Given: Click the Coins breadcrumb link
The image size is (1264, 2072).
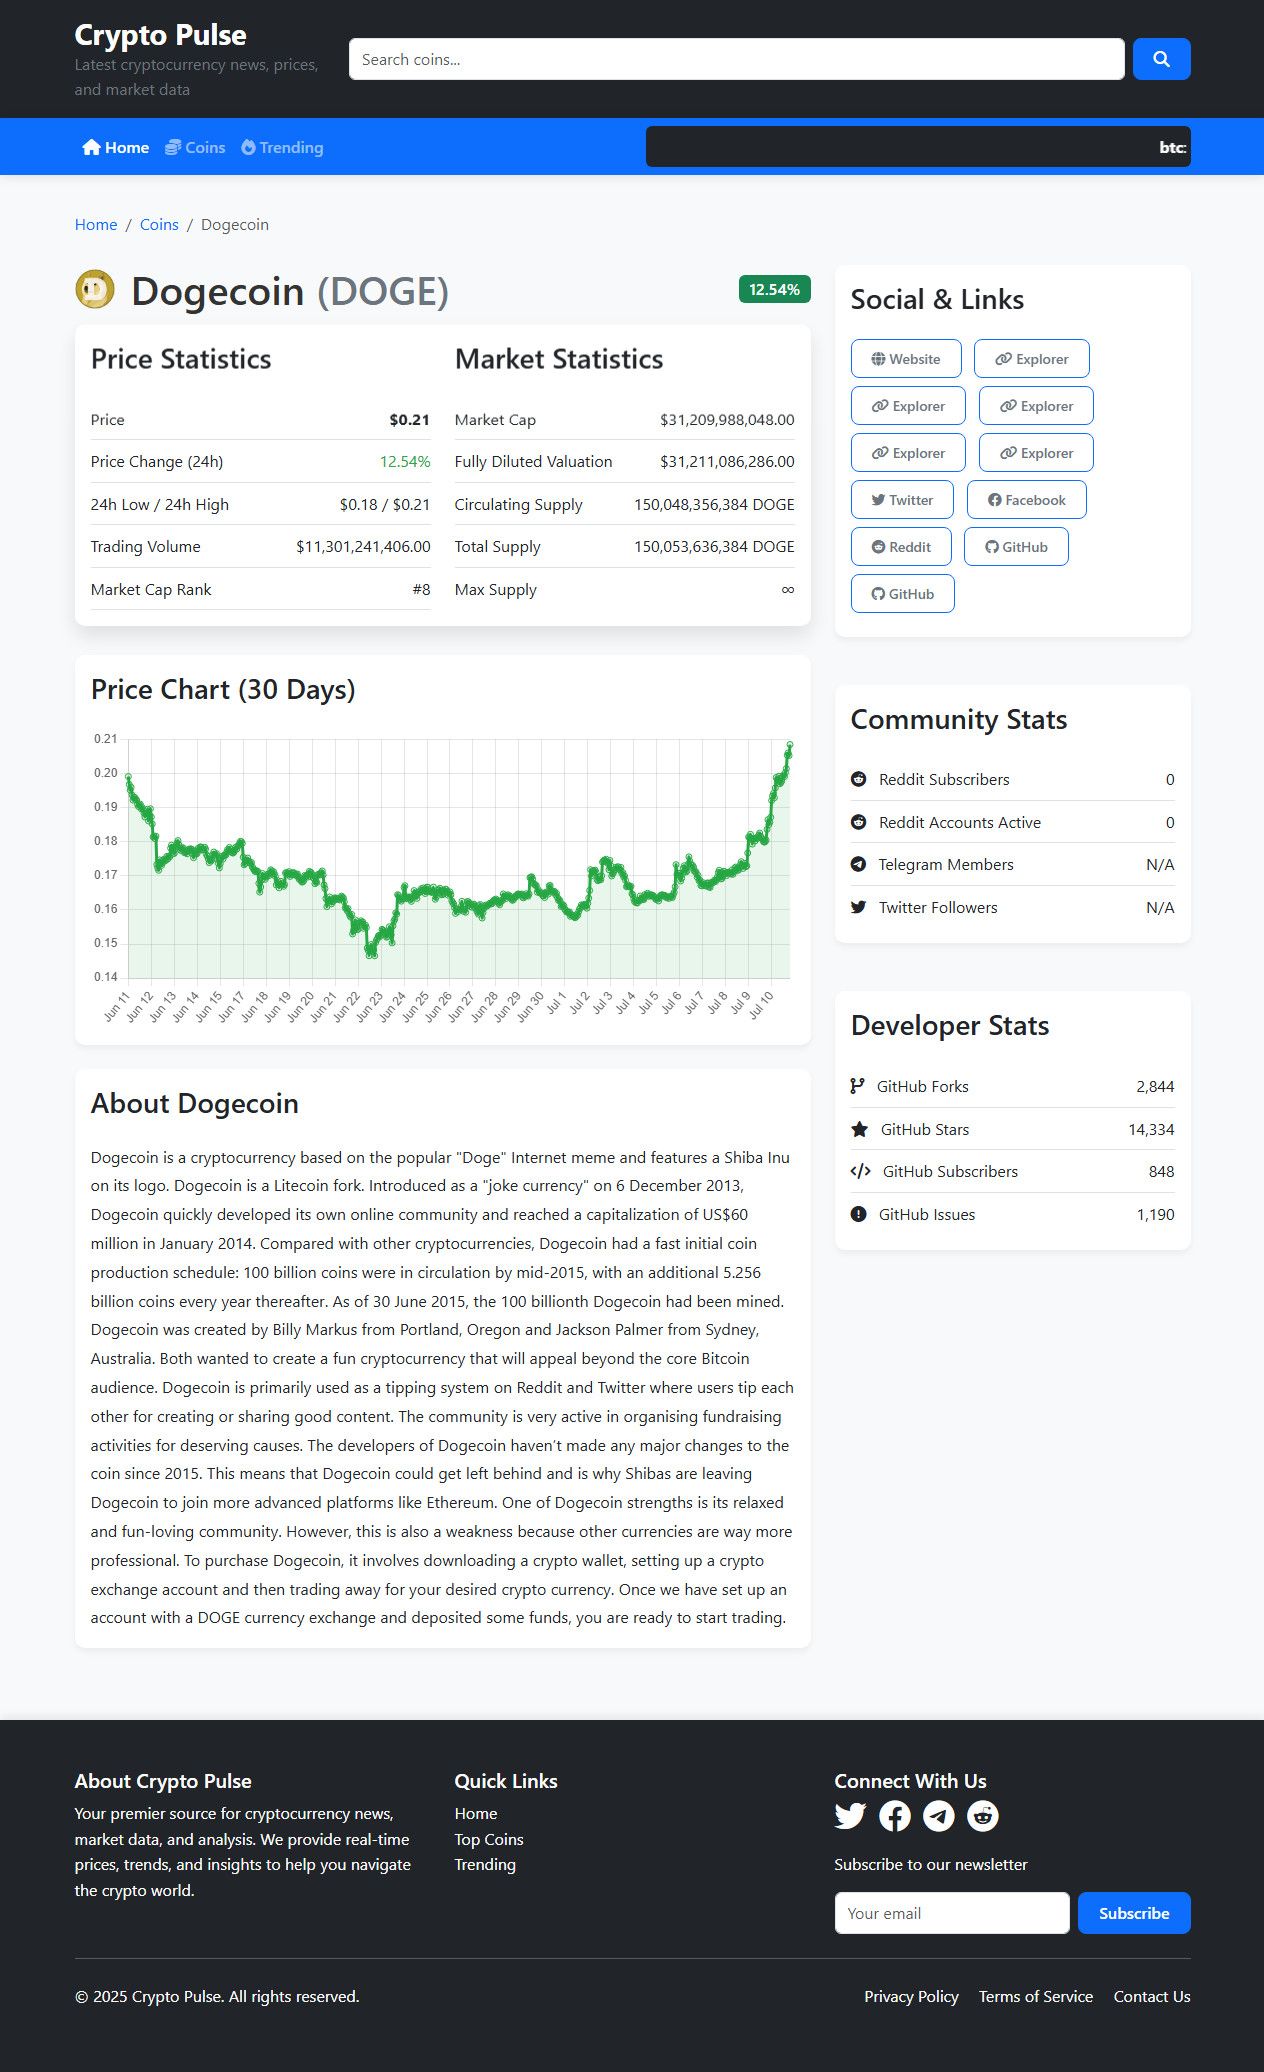Looking at the screenshot, I should pos(159,224).
